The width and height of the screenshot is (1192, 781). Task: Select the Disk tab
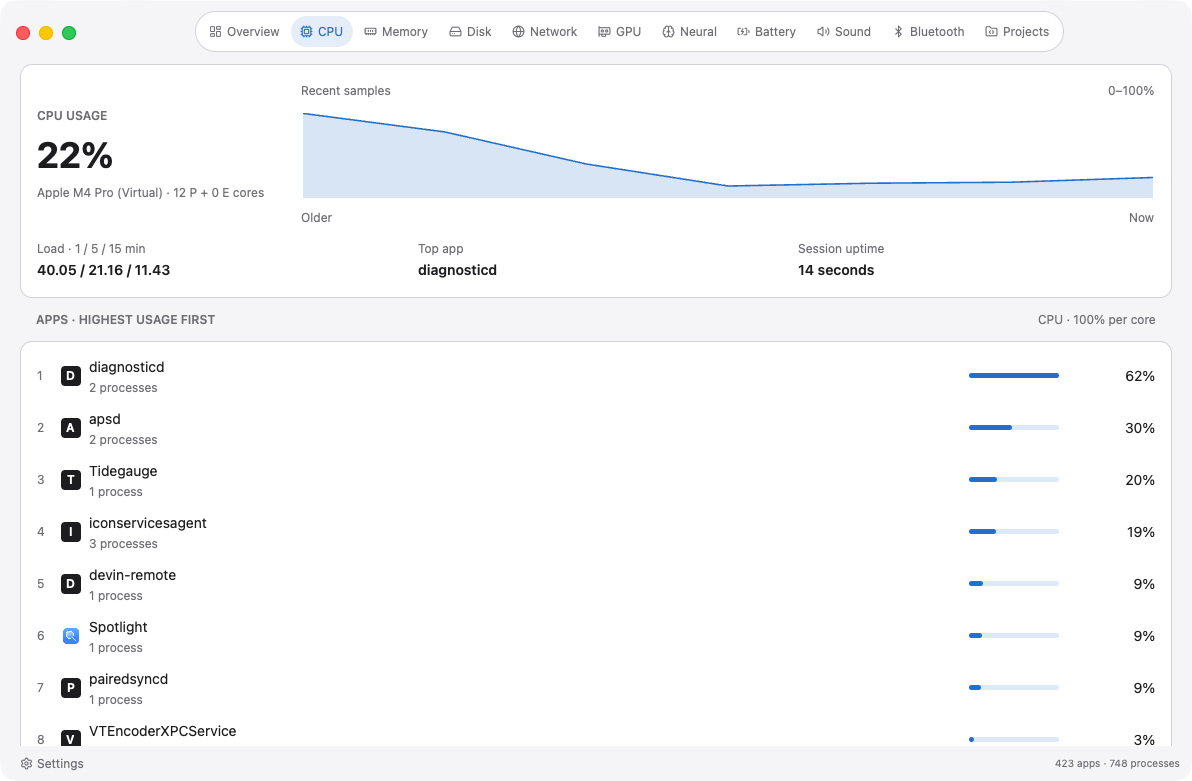click(x=471, y=32)
